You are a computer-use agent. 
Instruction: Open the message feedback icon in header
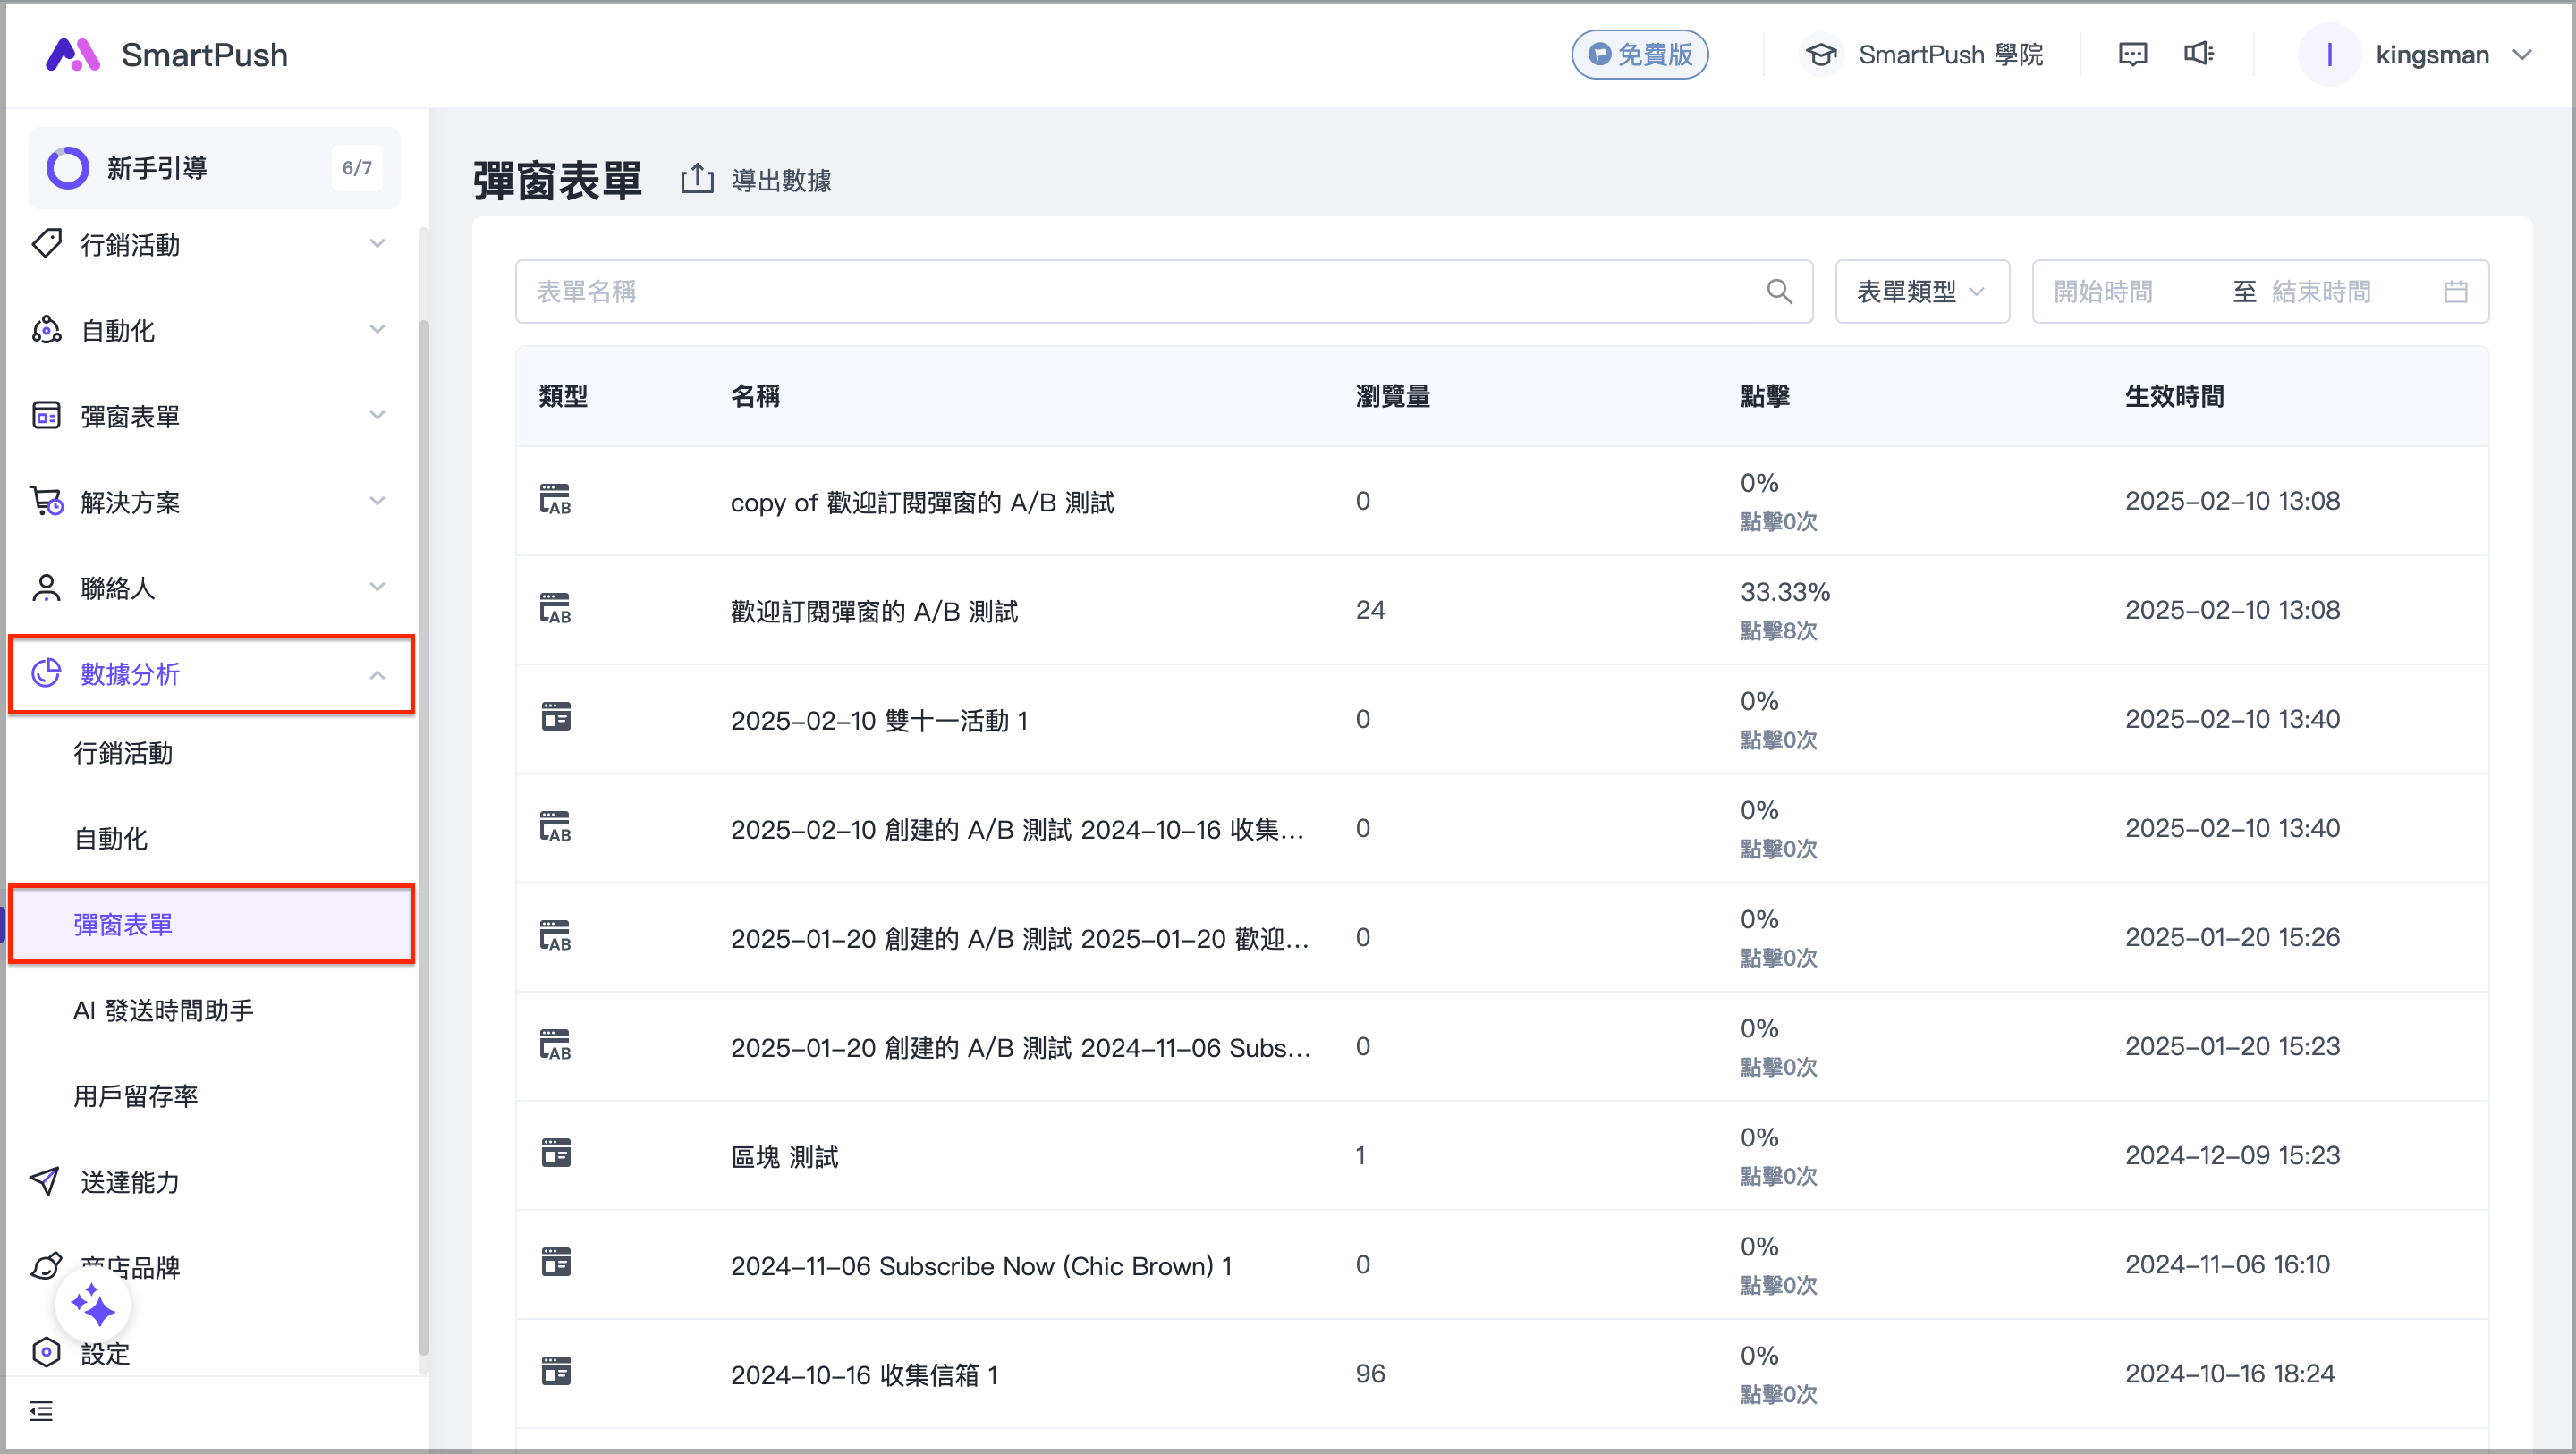coord(2132,54)
